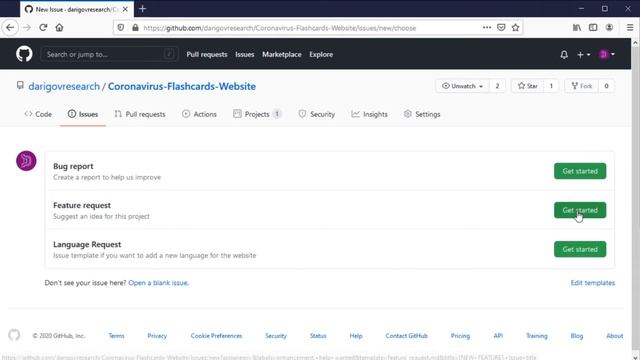Go to the browser Home icon
This screenshot has height=360, width=640.
pyautogui.click(x=59, y=28)
